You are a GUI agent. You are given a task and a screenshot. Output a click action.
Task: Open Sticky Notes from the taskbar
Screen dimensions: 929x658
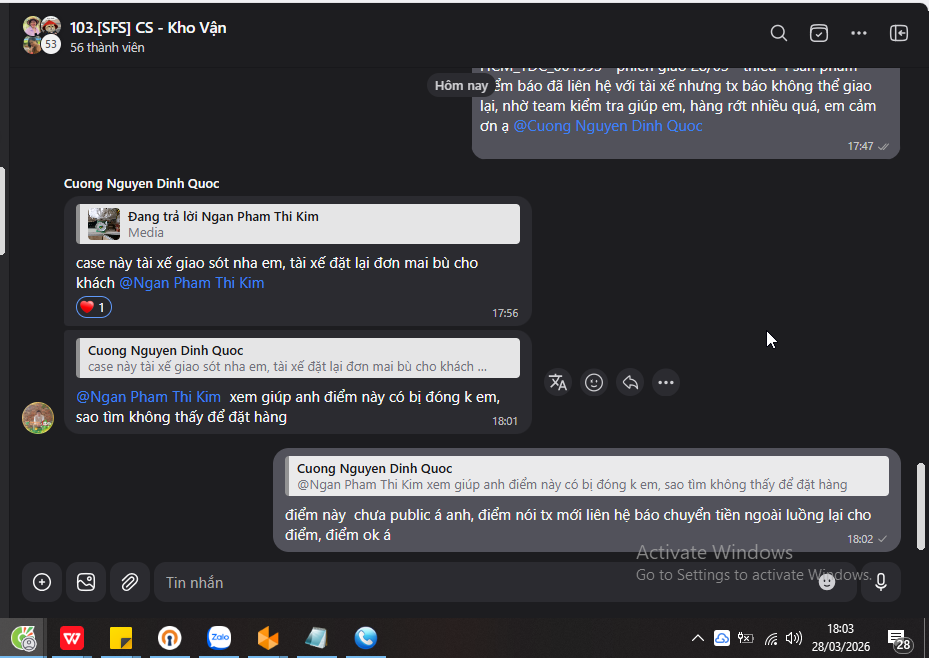pyautogui.click(x=120, y=638)
